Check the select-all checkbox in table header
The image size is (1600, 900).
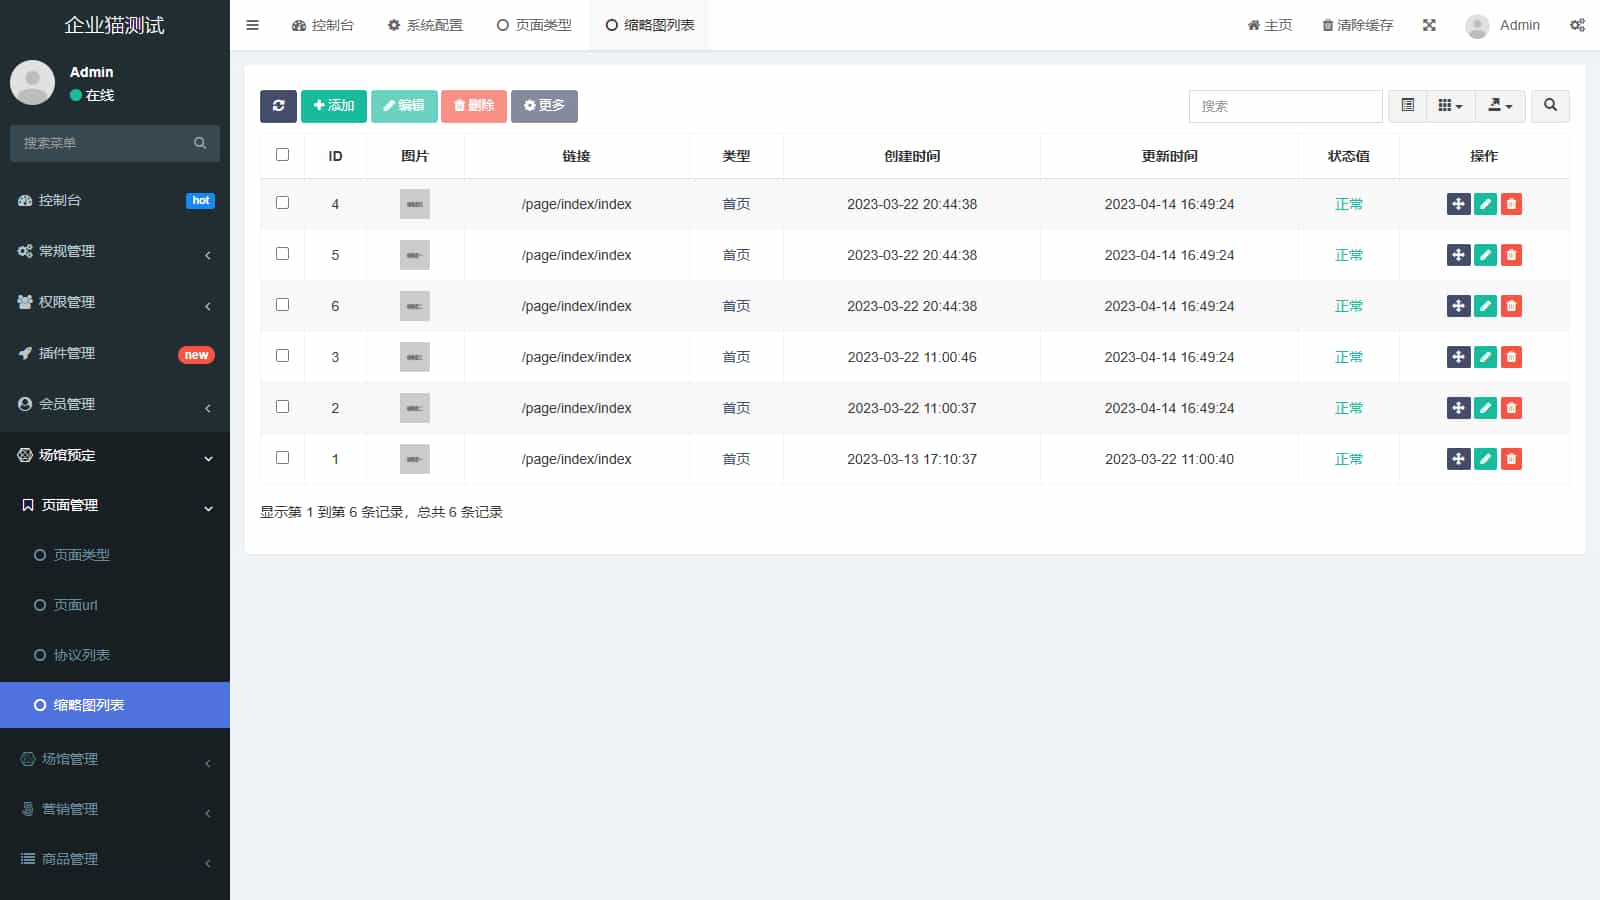[282, 155]
